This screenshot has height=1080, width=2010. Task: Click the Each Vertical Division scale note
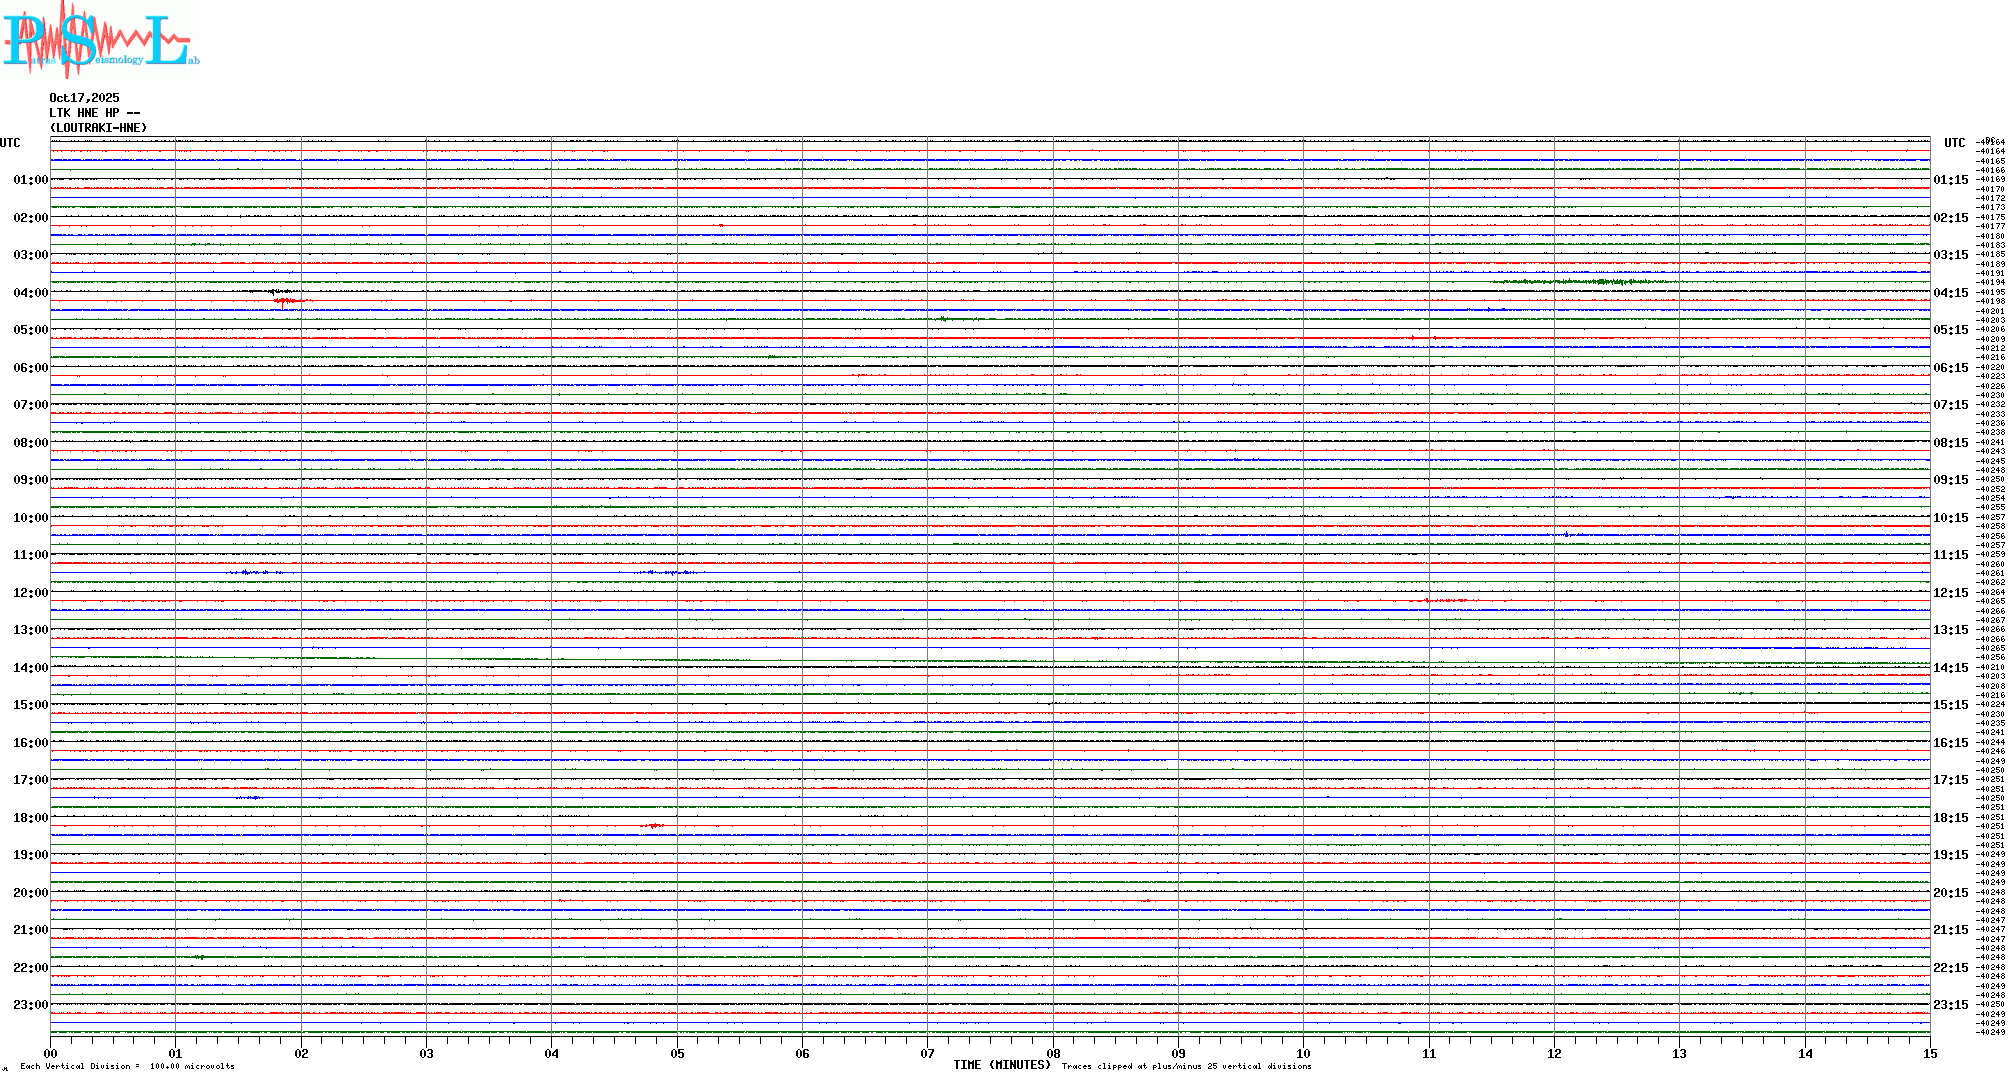click(x=127, y=1066)
